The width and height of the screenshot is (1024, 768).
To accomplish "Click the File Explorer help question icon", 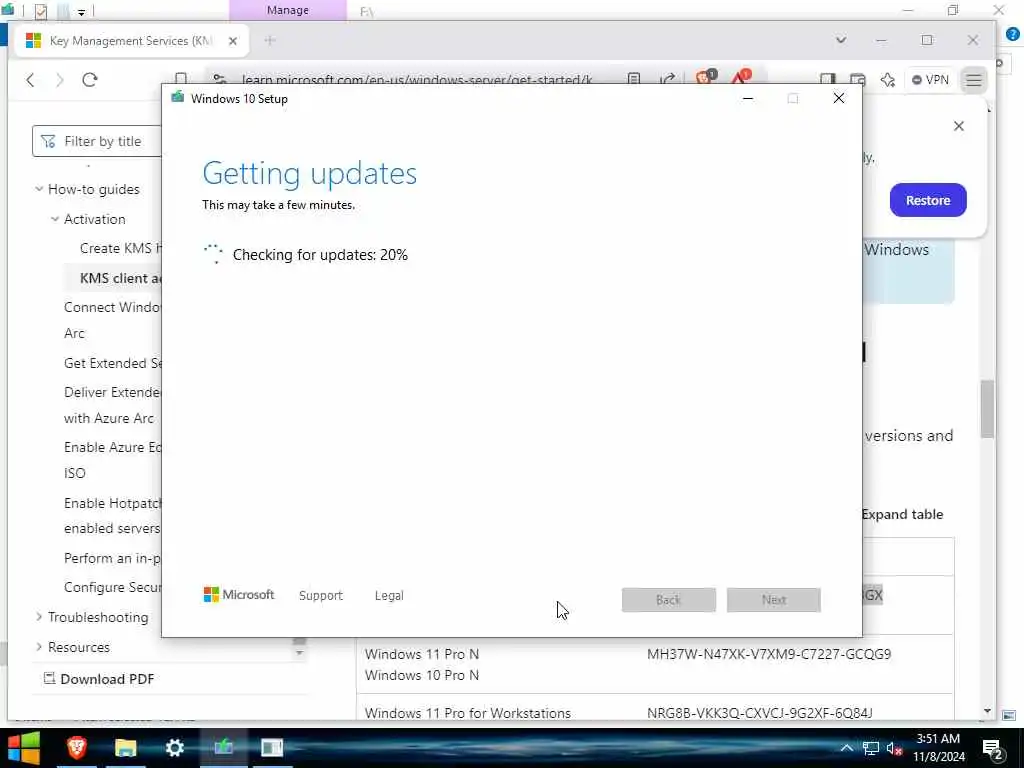I will pyautogui.click(x=1013, y=35).
